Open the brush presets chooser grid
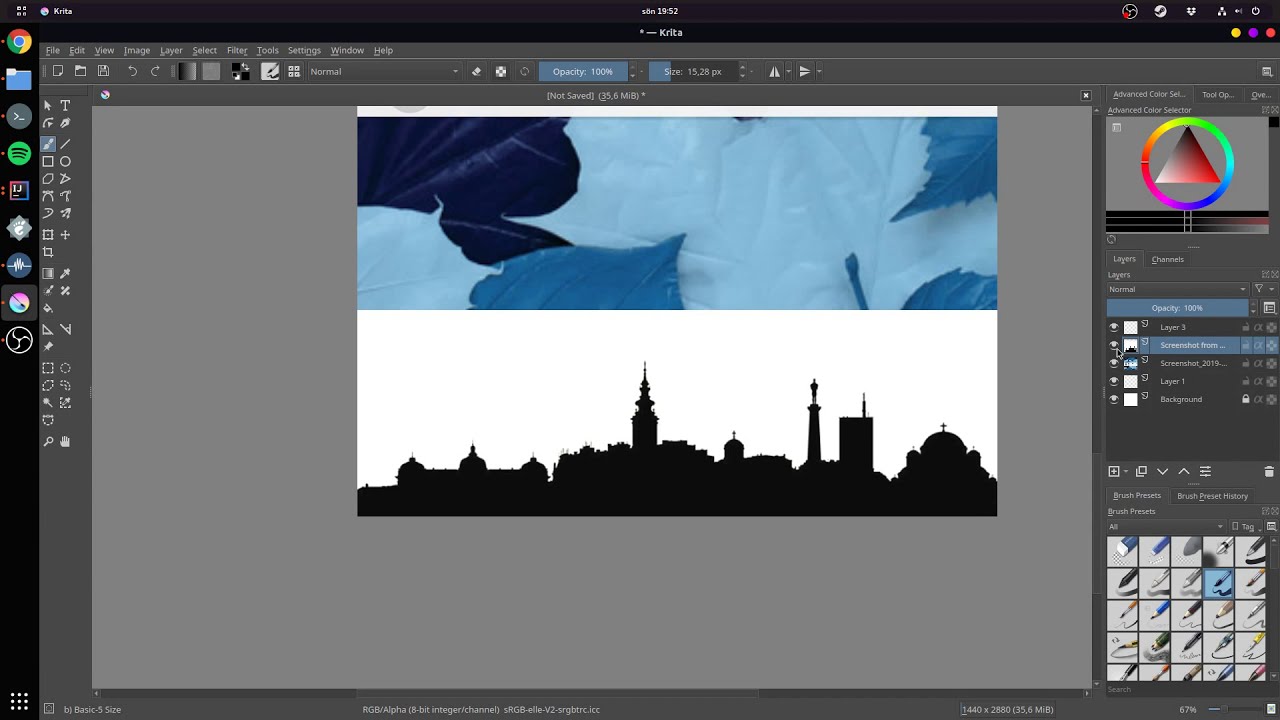The width and height of the screenshot is (1280, 720). tap(294, 71)
